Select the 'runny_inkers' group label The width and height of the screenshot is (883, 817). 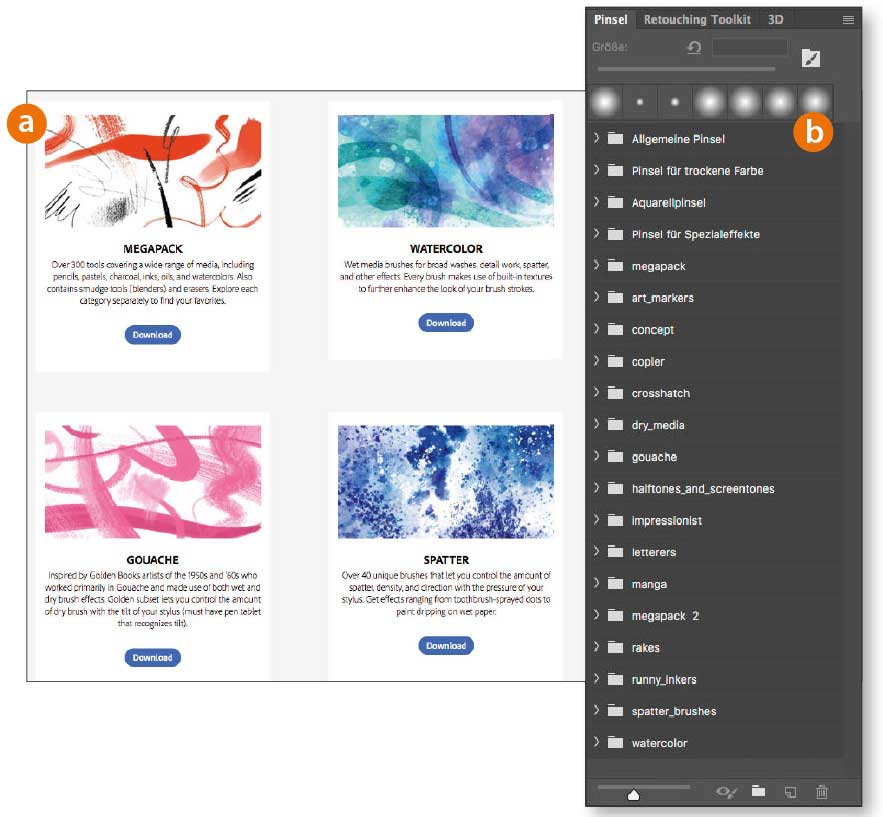[x=664, y=680]
